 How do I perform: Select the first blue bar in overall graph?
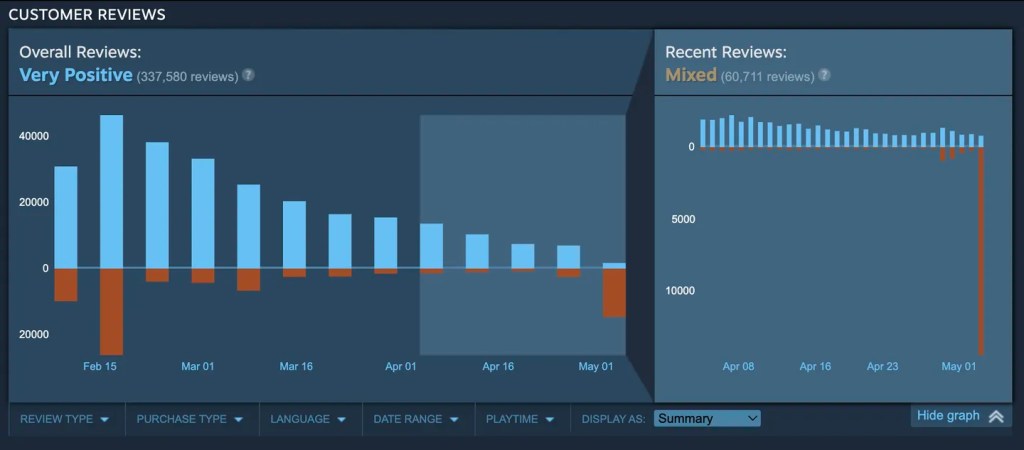[66, 217]
